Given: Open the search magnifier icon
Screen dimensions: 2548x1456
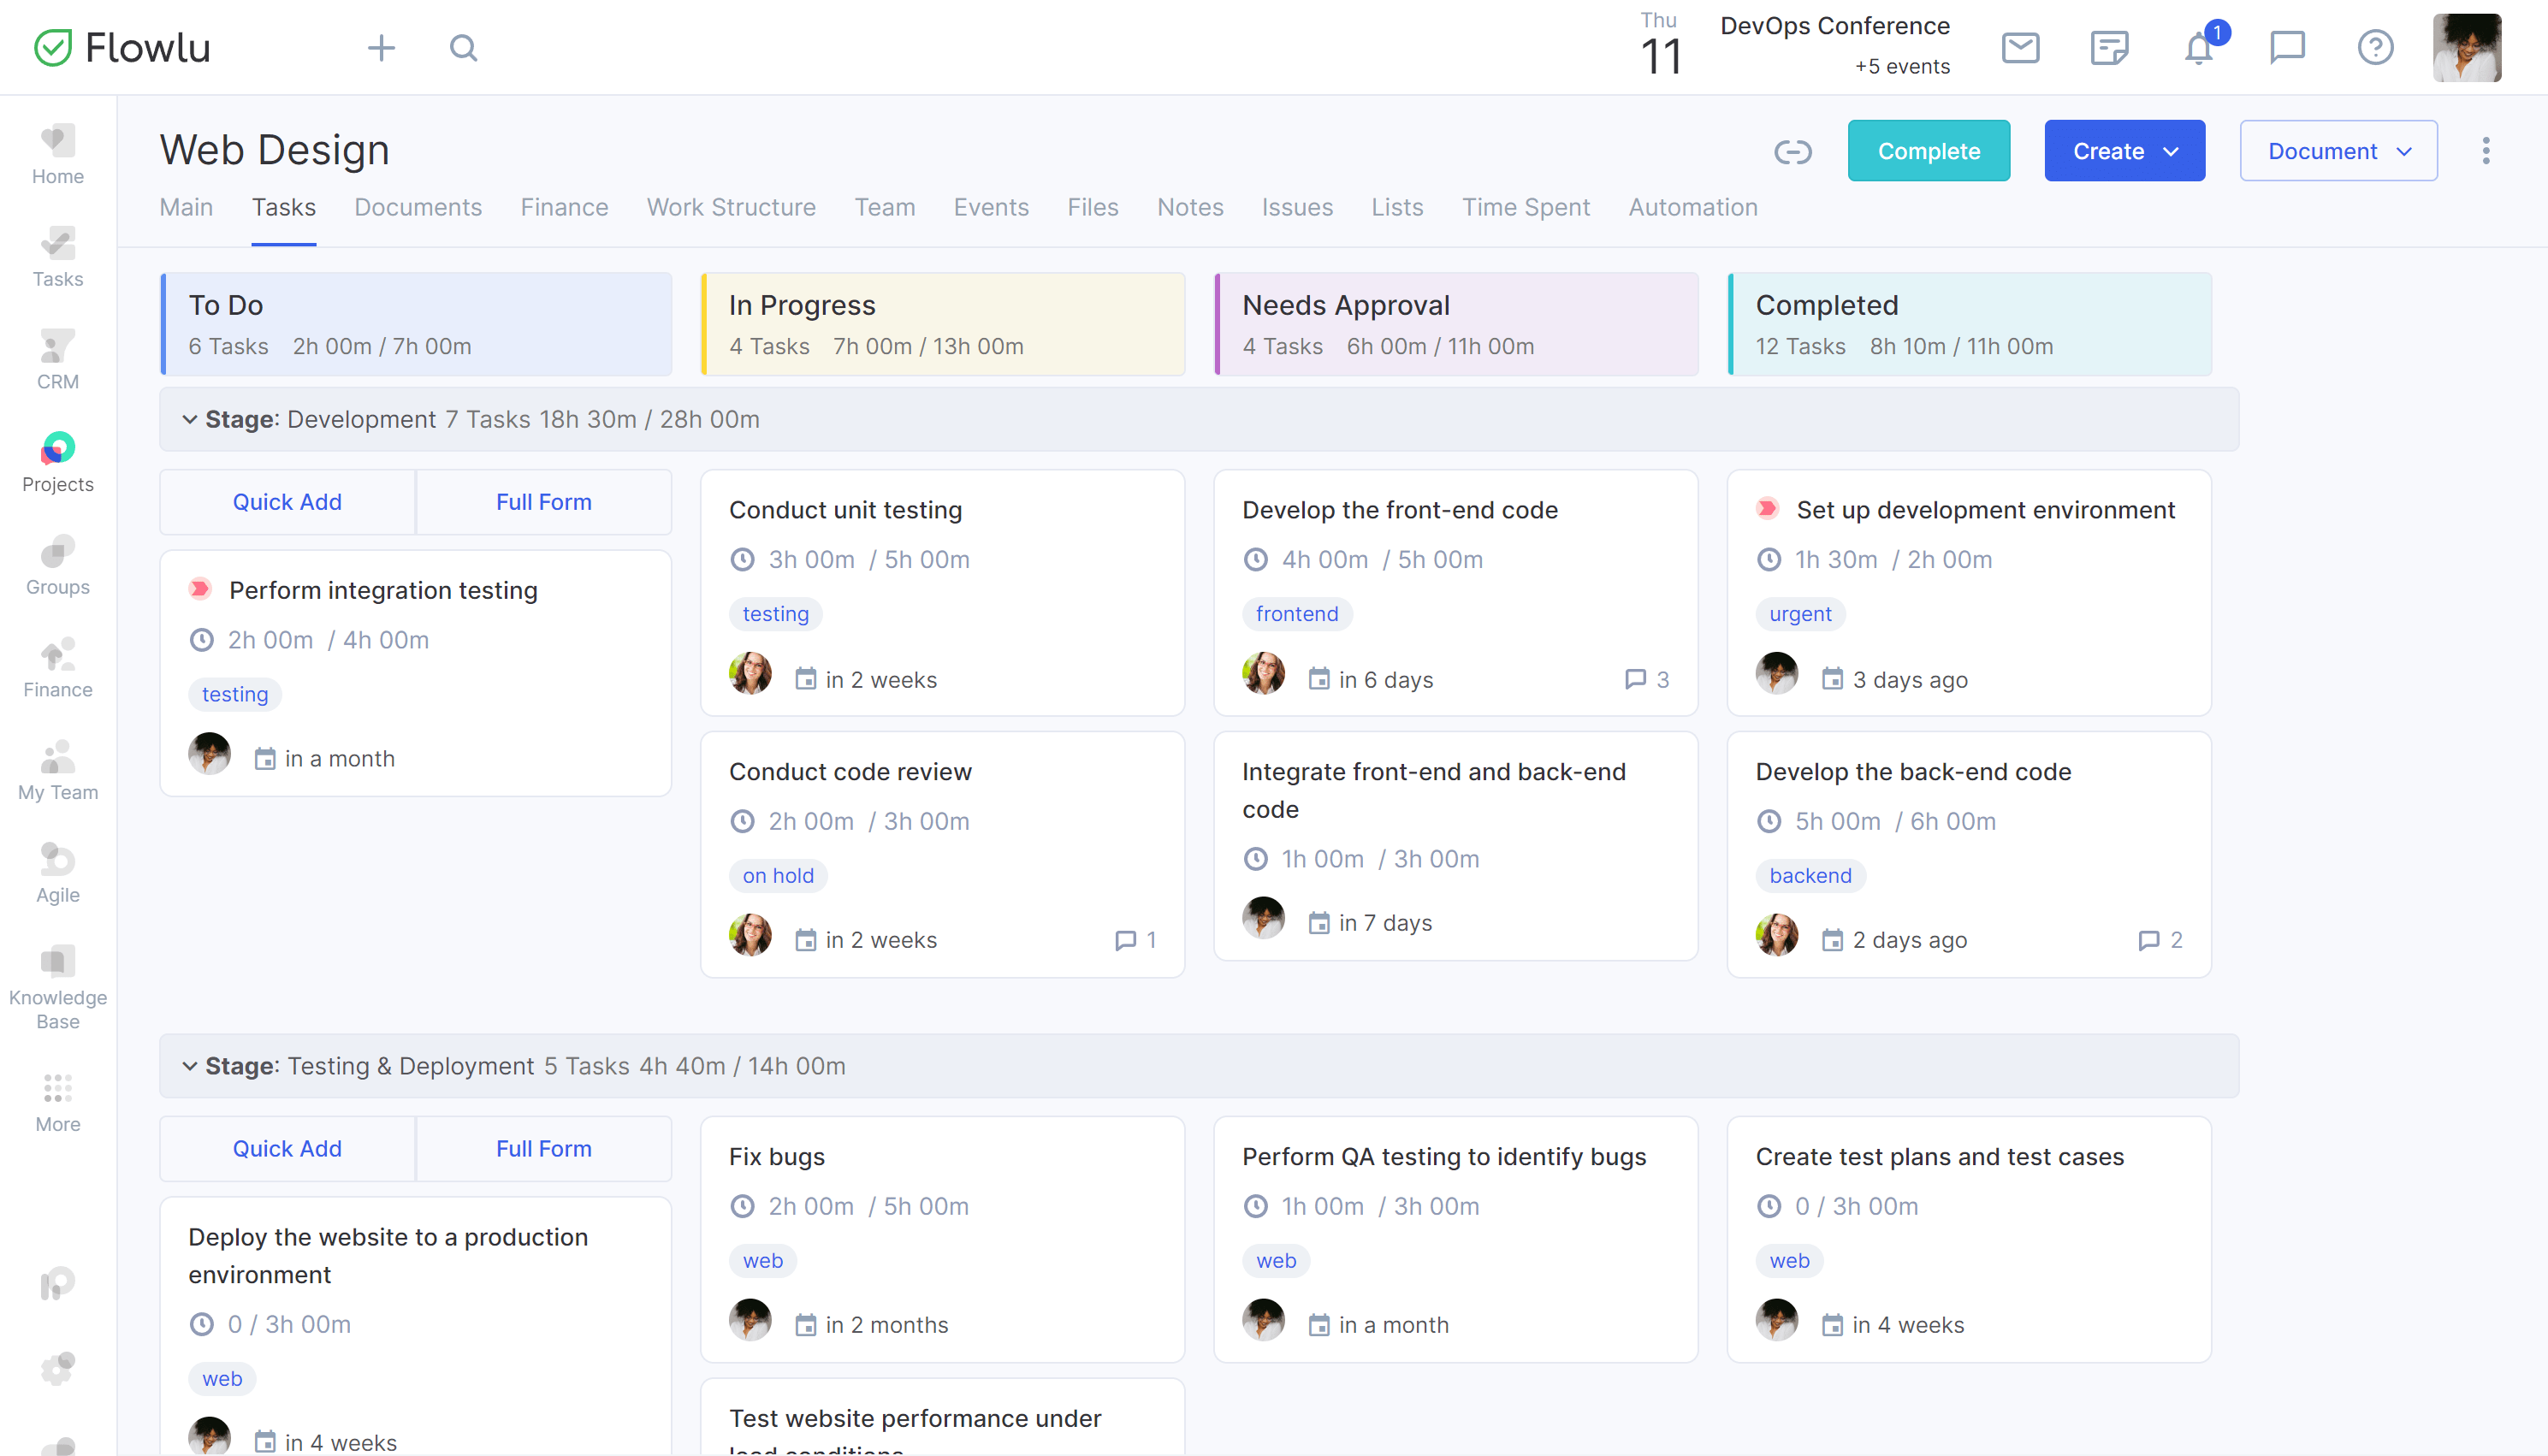Looking at the screenshot, I should 463,47.
